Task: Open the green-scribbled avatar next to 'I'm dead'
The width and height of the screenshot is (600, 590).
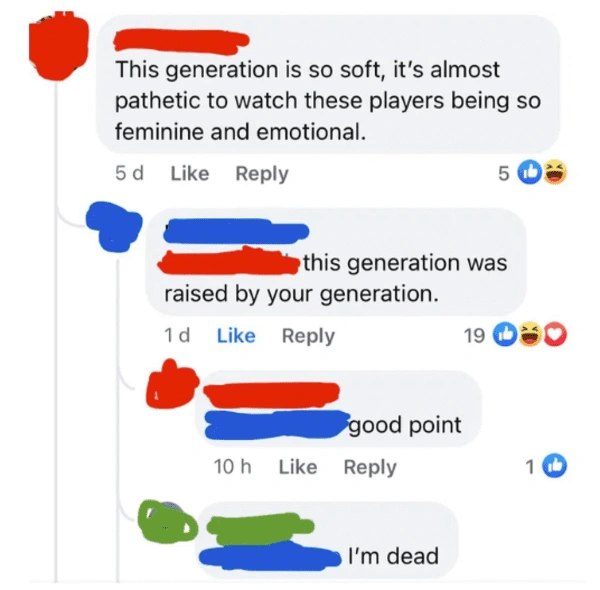Action: [x=168, y=521]
